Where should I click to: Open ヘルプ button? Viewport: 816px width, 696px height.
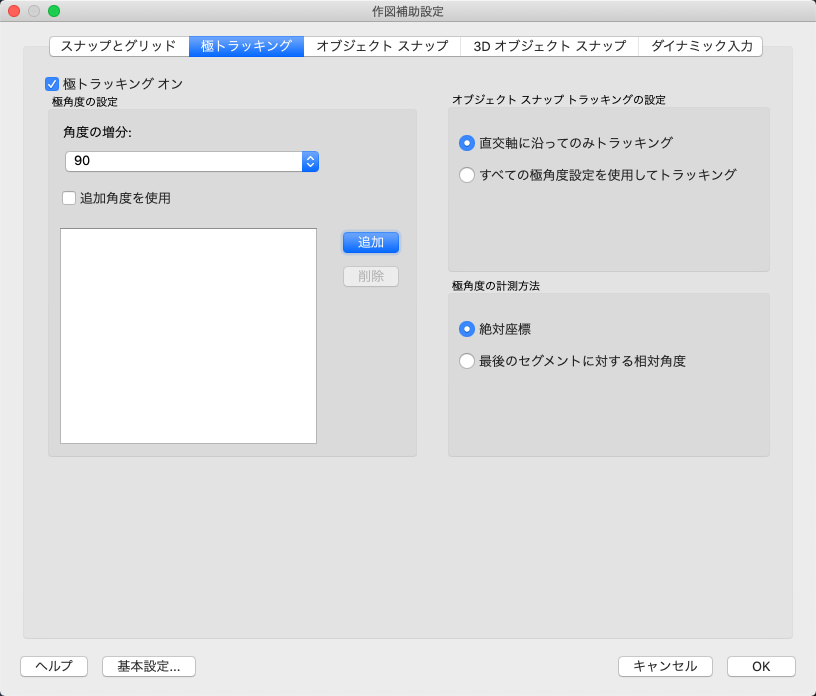tap(54, 666)
